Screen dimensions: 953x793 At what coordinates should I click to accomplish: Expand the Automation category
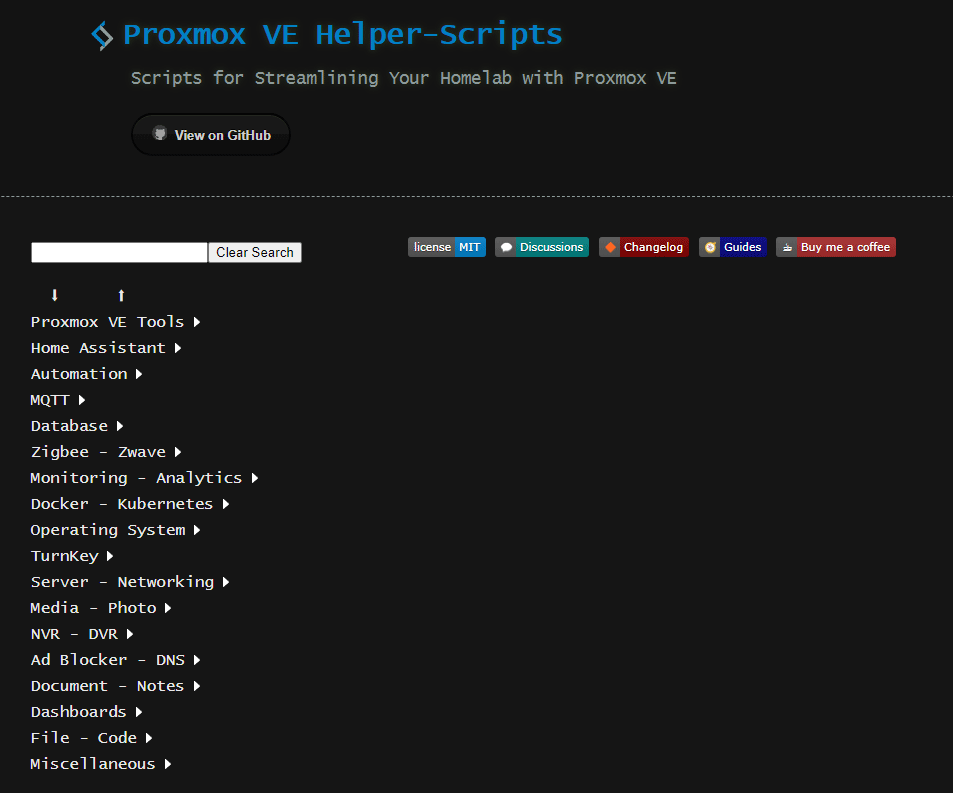86,374
